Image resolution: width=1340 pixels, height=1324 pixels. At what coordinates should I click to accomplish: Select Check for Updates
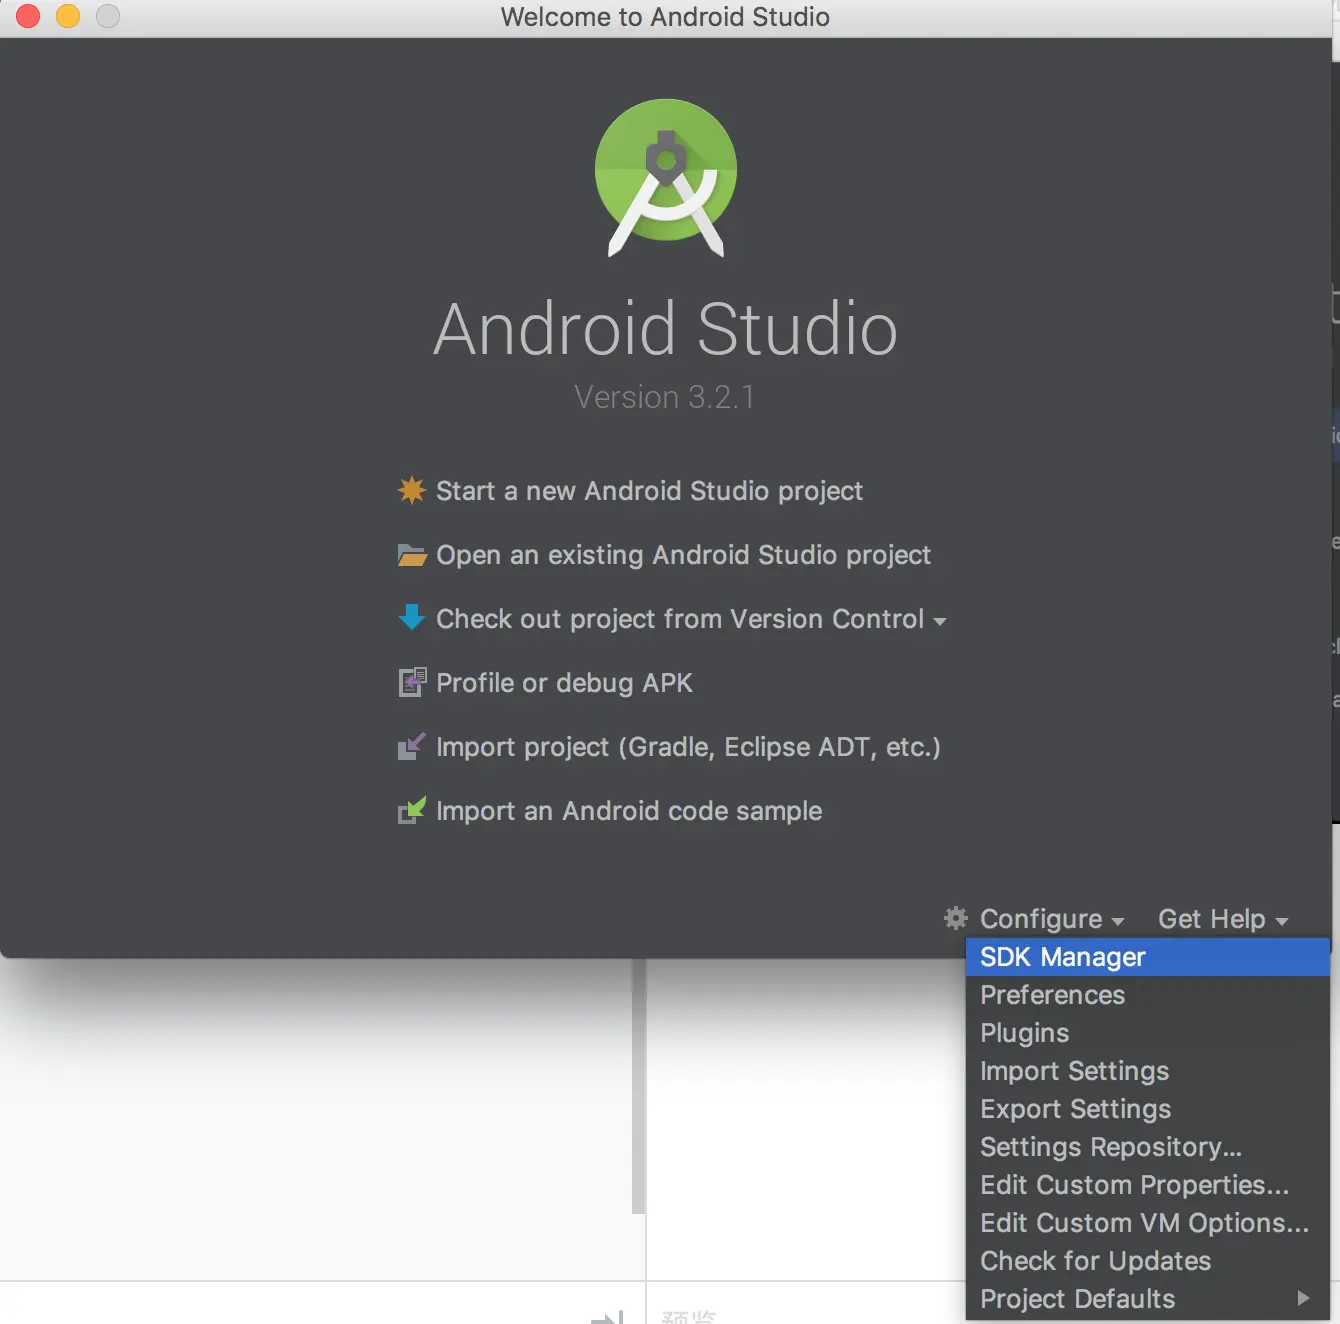(x=1095, y=1260)
